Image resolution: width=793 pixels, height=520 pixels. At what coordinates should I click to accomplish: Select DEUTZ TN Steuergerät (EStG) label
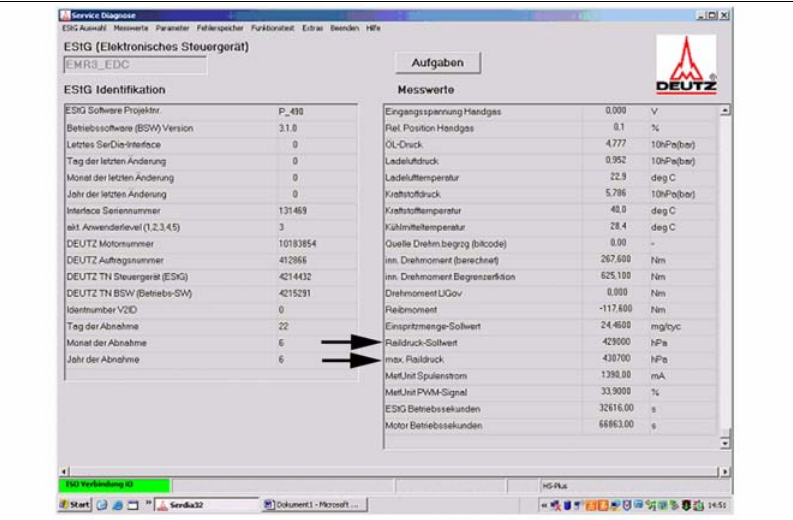click(x=127, y=277)
